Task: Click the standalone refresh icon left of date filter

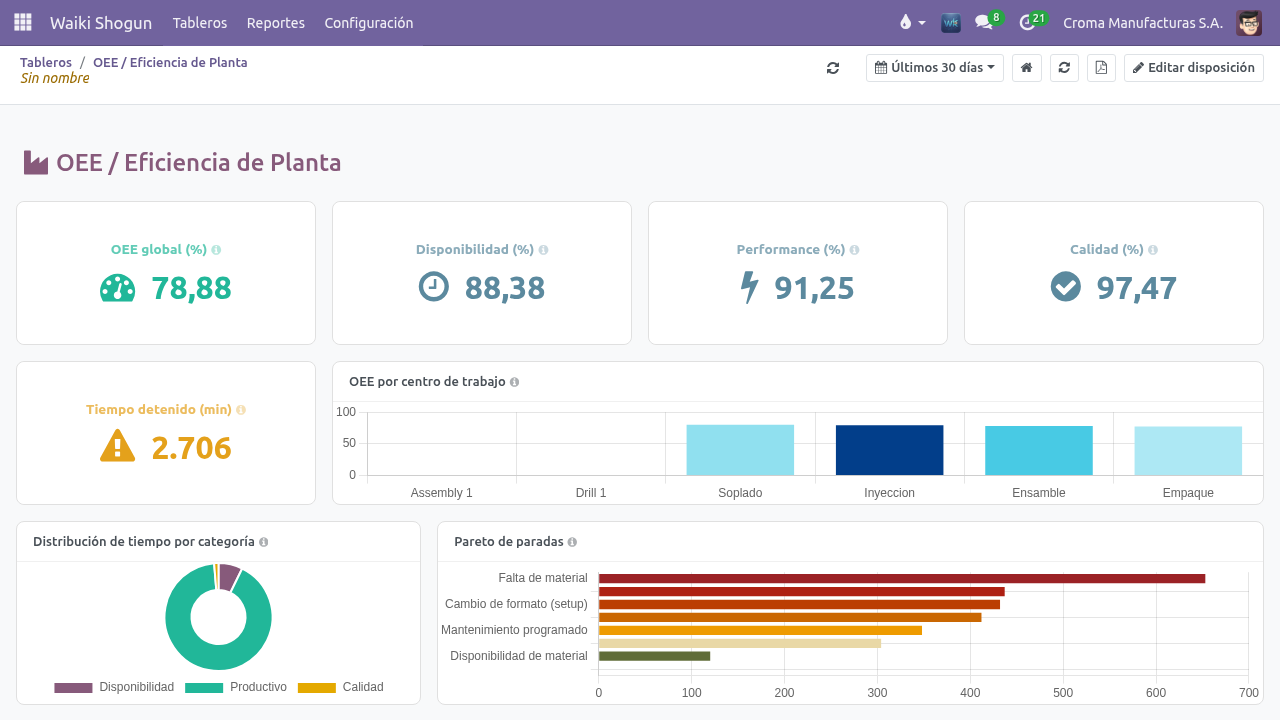Action: (x=833, y=68)
